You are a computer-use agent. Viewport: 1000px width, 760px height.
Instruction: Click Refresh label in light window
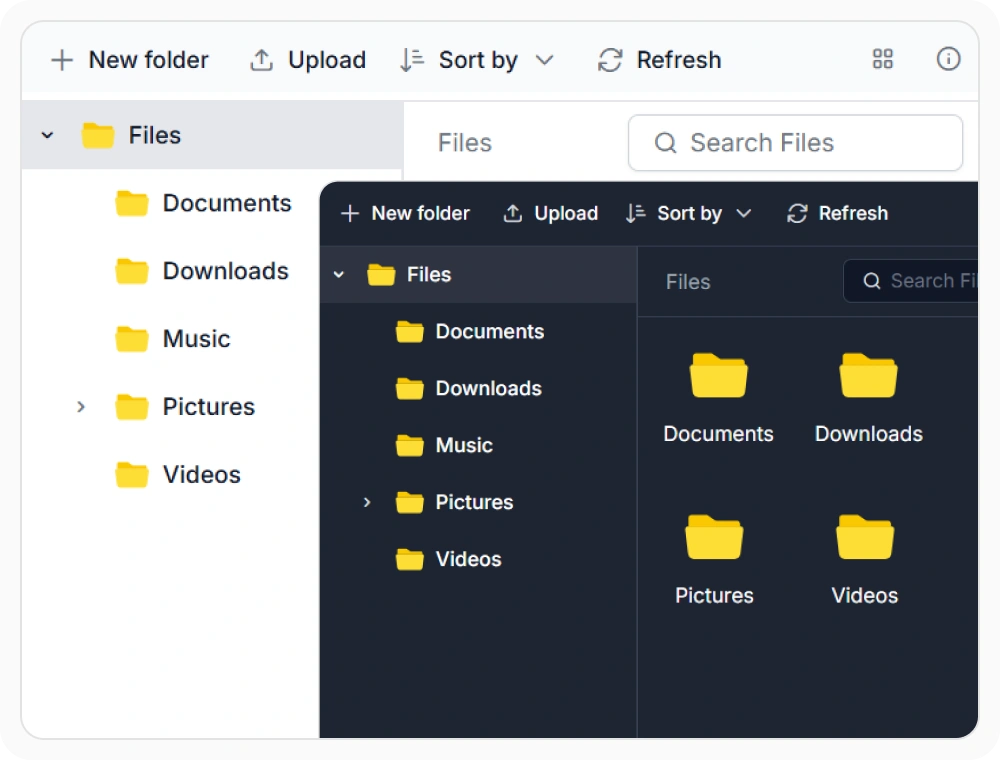pos(679,60)
